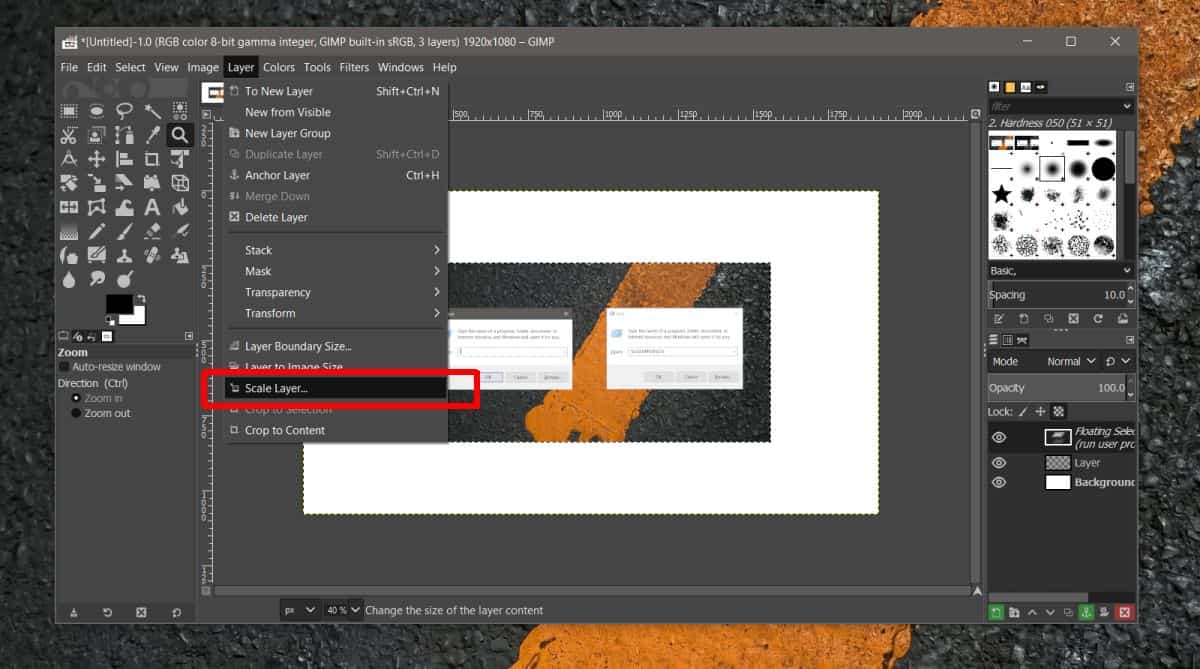Screen dimensions: 1200x669
Task: Raise layer with up arrow button
Action: coord(1033,612)
